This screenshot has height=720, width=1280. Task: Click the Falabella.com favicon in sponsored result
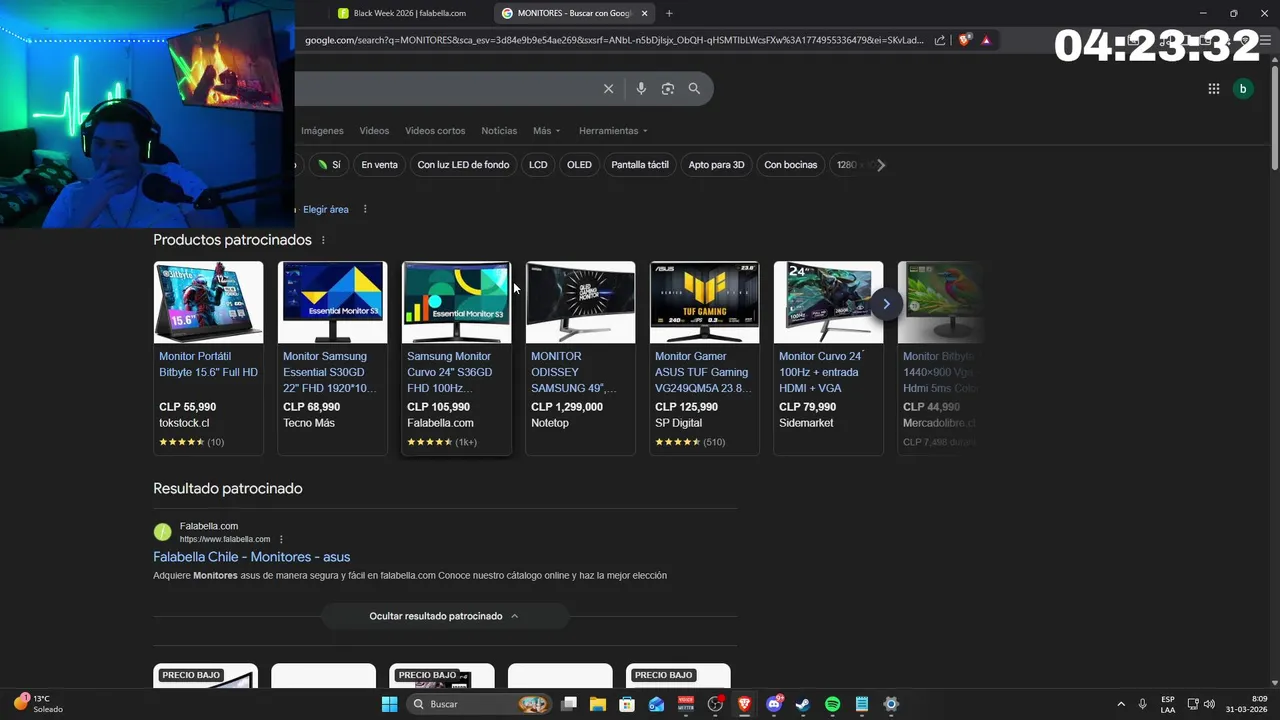coord(162,532)
